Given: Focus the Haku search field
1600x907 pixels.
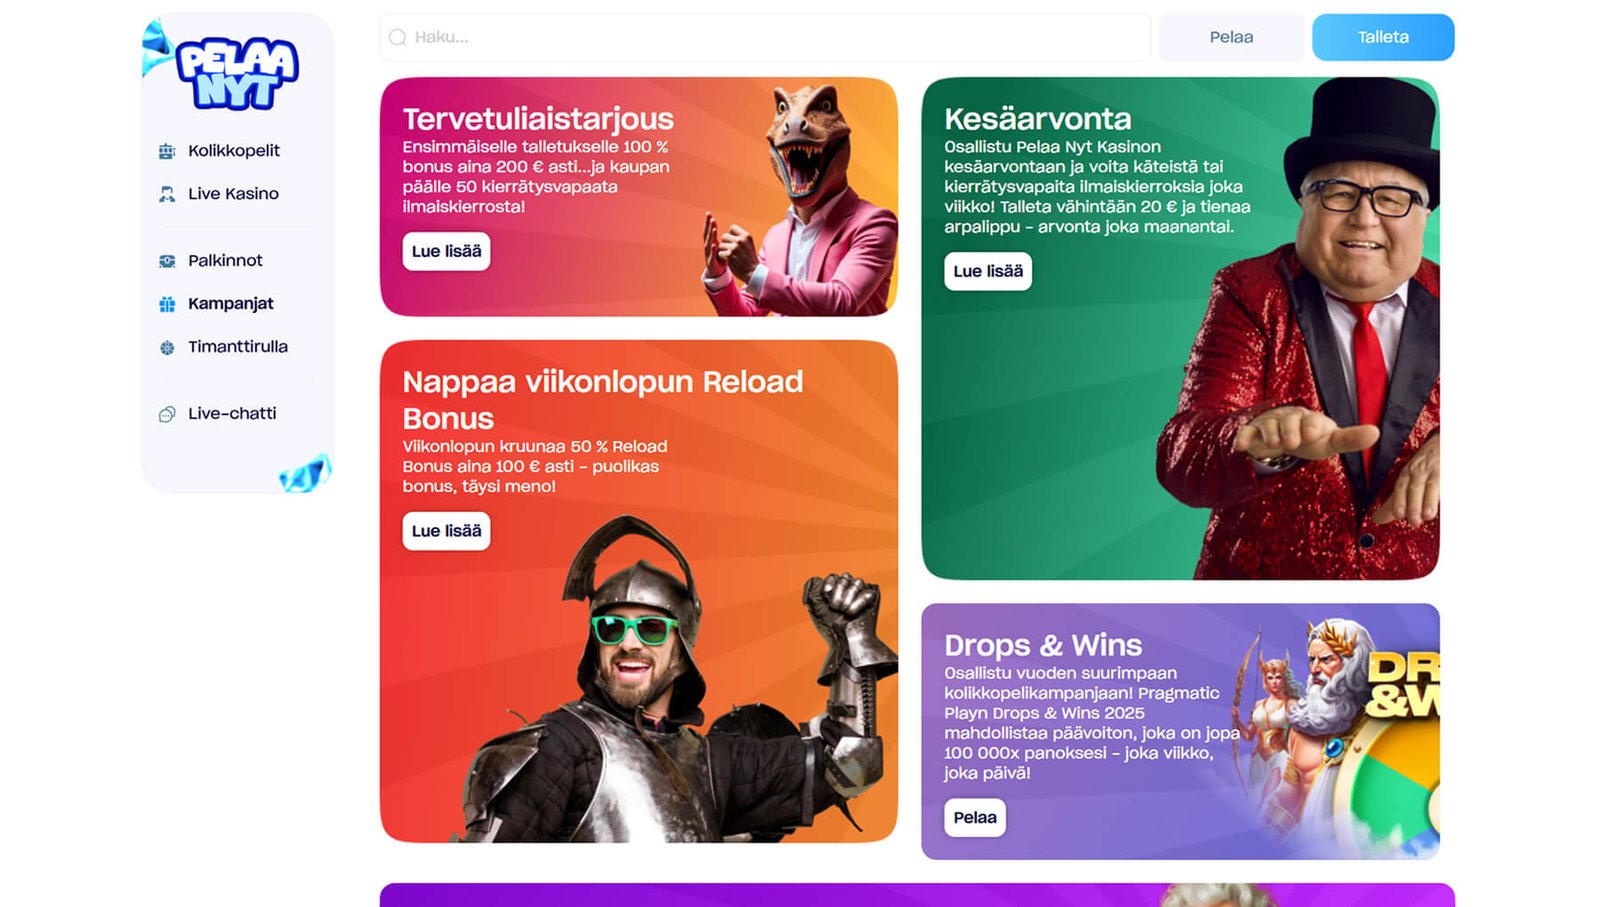Looking at the screenshot, I should (765, 37).
